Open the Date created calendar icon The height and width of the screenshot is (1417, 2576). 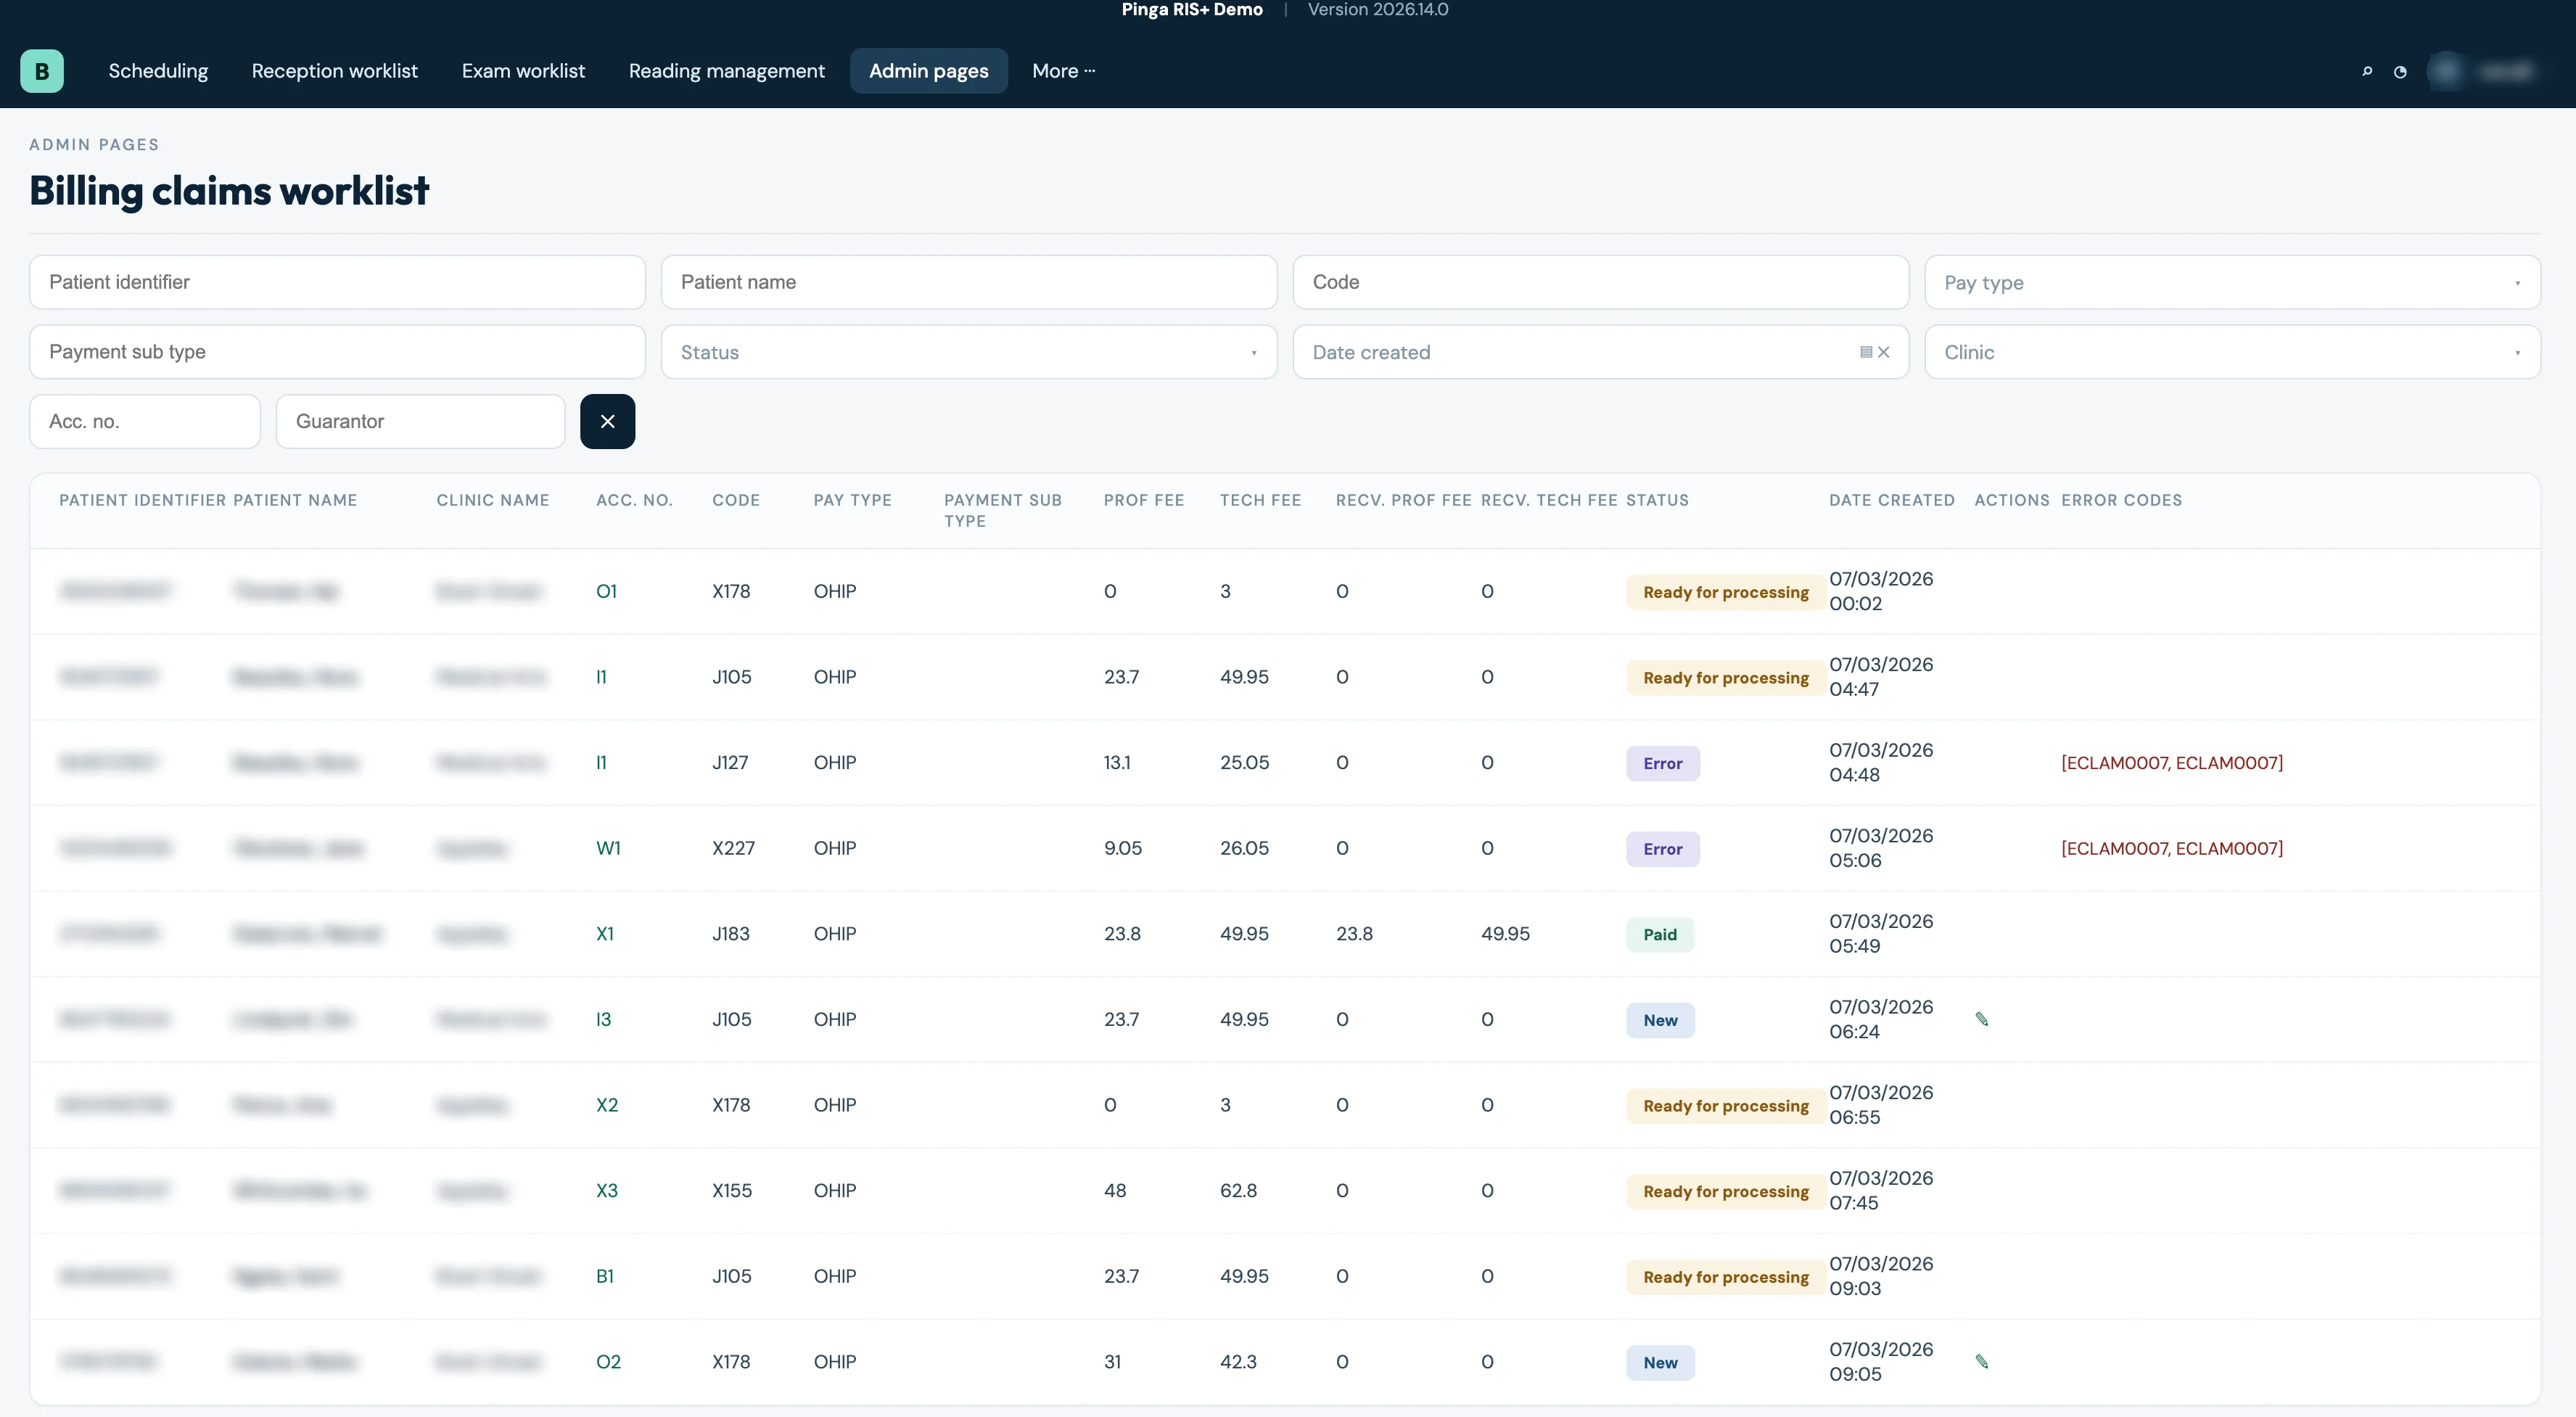[x=1866, y=352]
